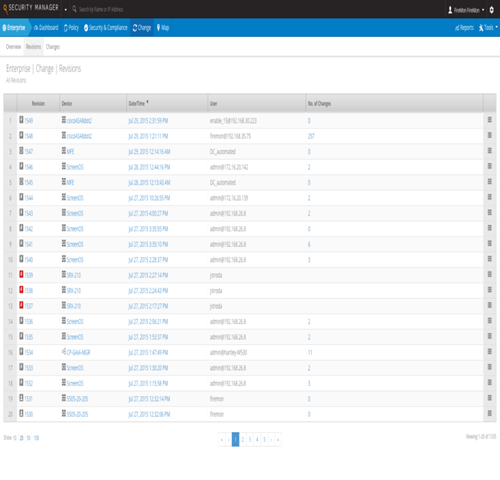This screenshot has width=500, height=480.
Task: Switch to the Overview tab
Action: 13,47
